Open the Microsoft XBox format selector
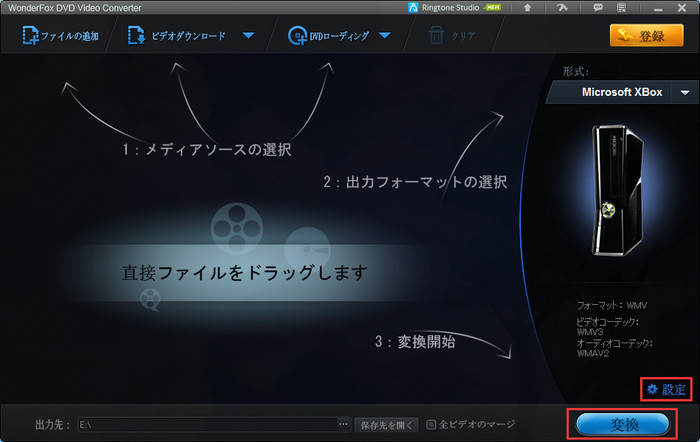This screenshot has height=442, width=700. 622,92
